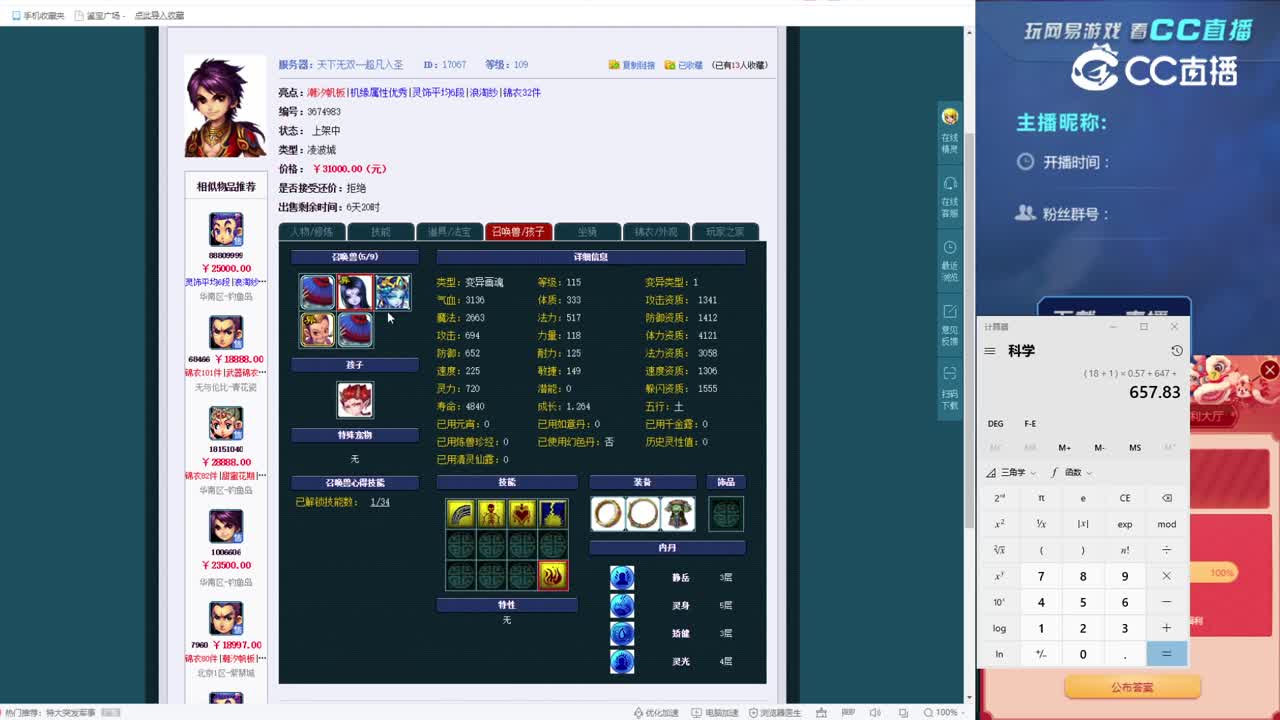1280x720 pixels.
Task: View the skeleton skill icon
Action: (x=491, y=514)
